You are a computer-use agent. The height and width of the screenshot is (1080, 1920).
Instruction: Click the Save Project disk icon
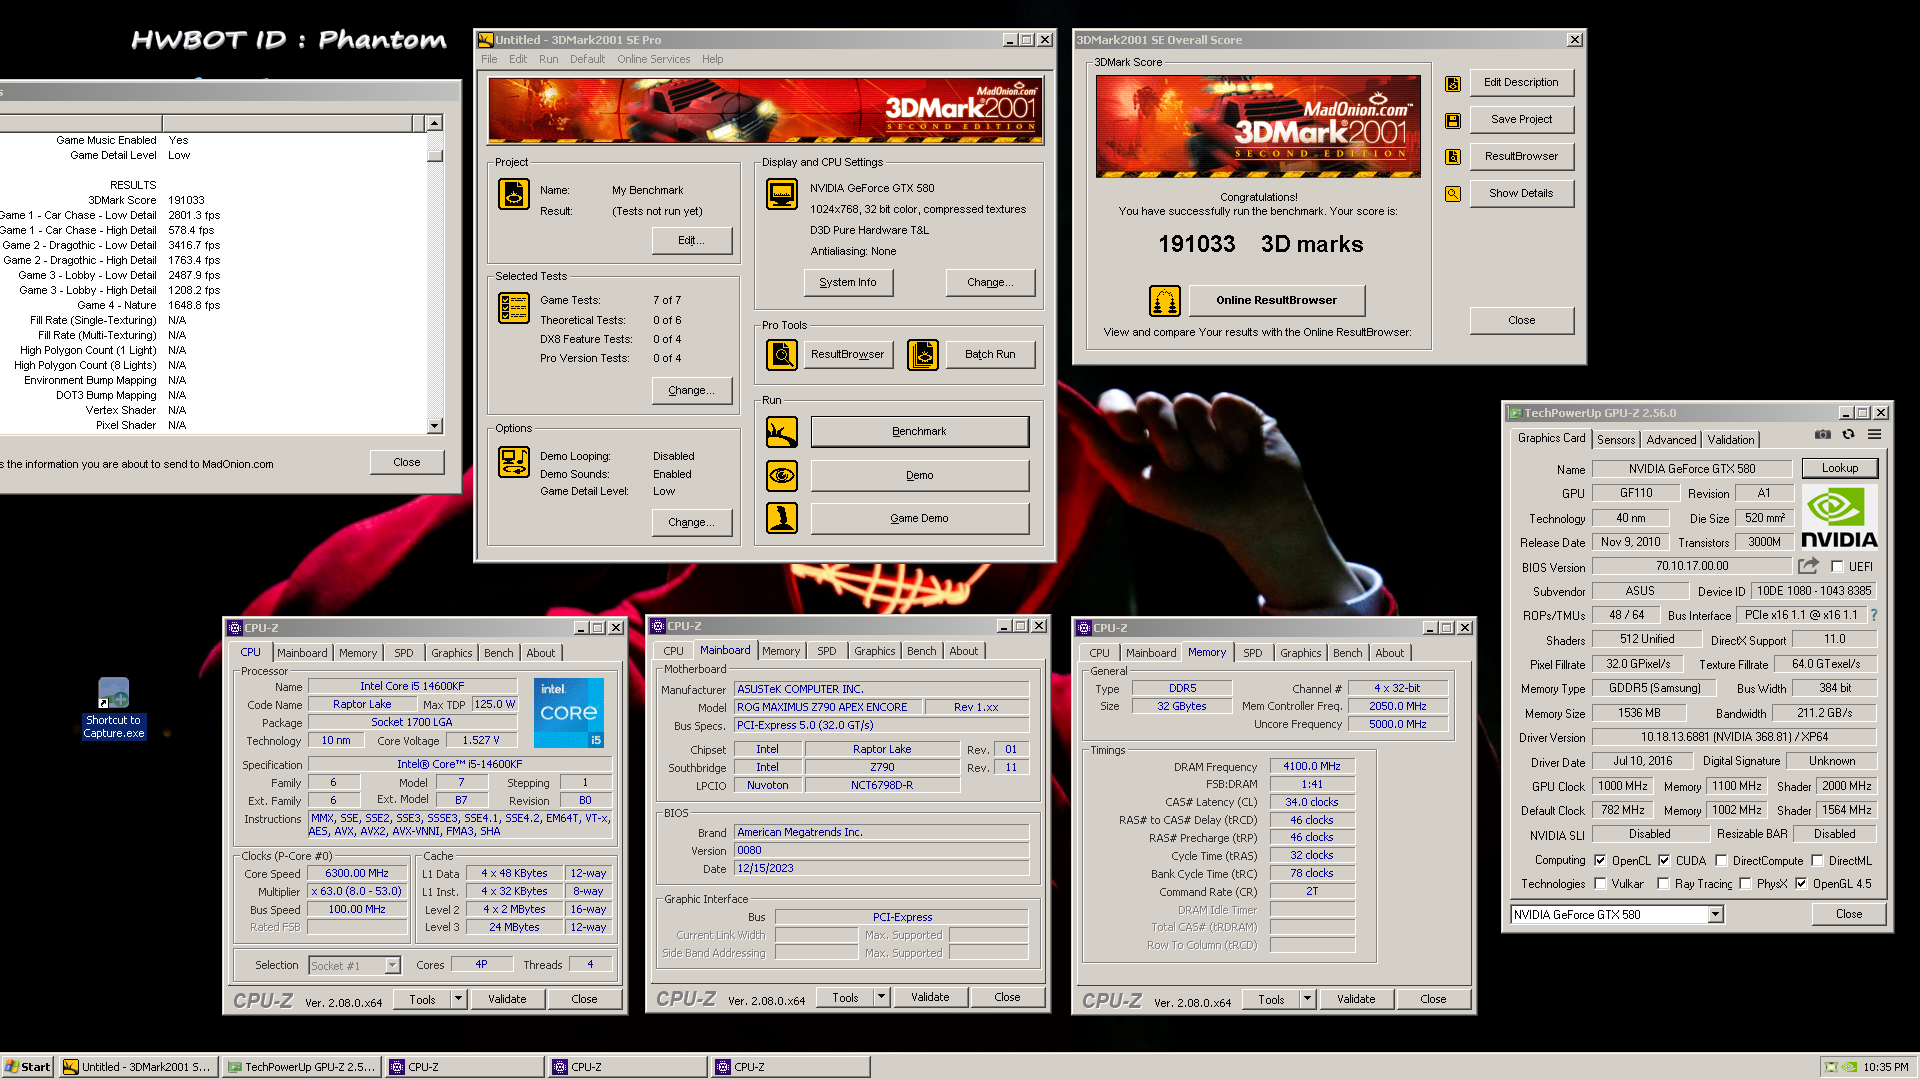click(x=1453, y=121)
